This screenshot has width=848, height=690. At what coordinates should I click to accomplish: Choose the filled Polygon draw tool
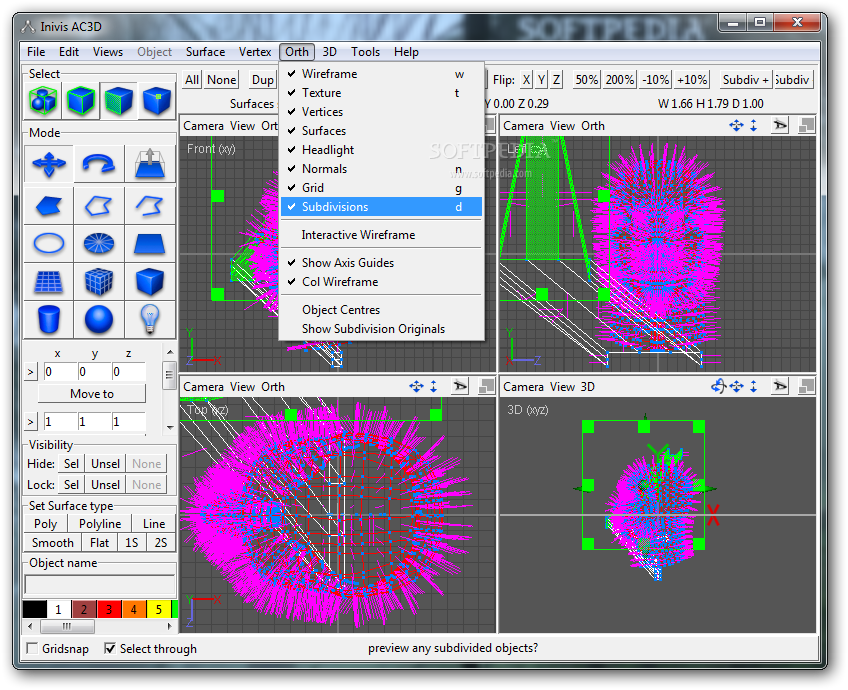(49, 206)
